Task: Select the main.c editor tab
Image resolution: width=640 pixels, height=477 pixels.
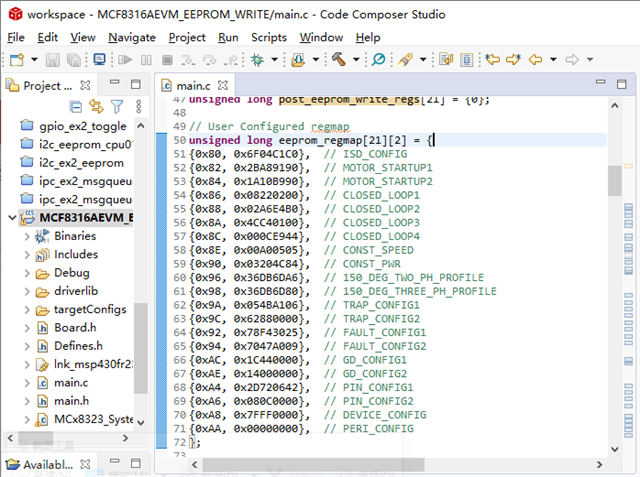Action: (x=193, y=86)
